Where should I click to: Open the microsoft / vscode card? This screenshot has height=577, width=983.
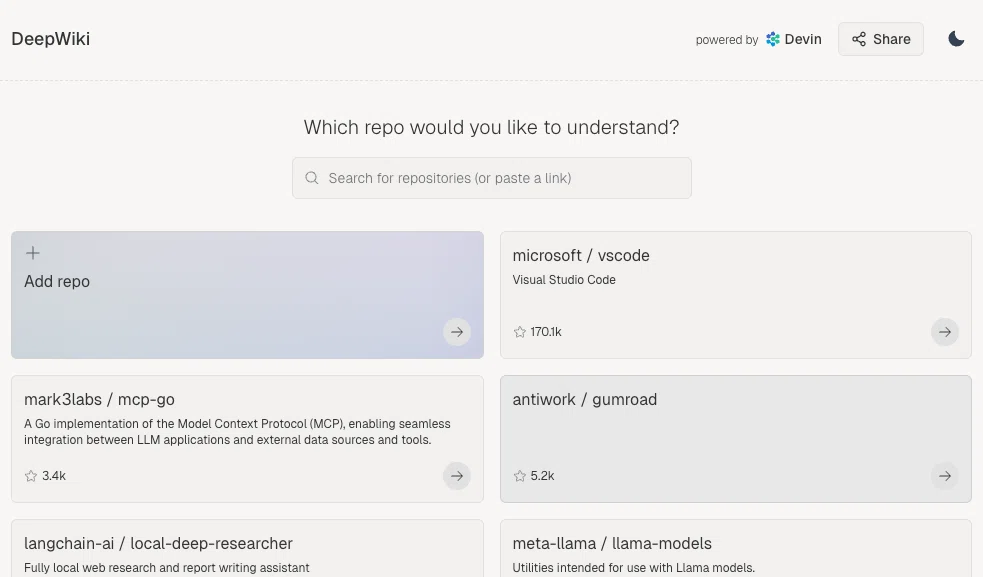(x=735, y=295)
